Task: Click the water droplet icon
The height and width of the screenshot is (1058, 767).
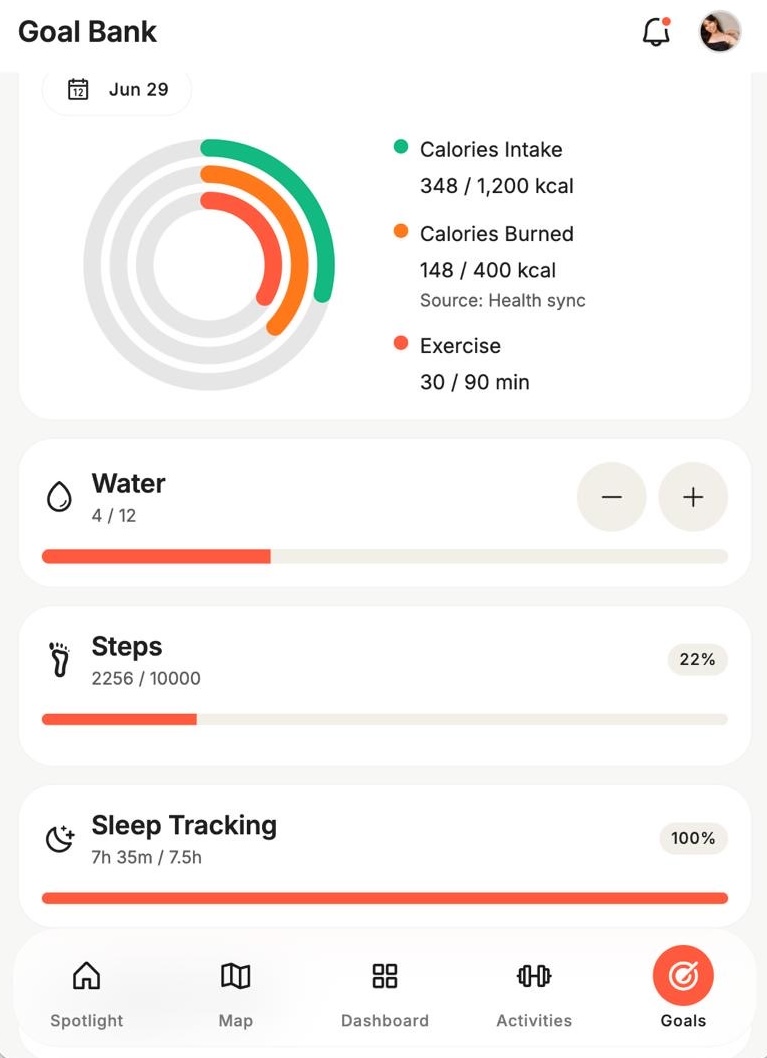Action: coord(59,497)
